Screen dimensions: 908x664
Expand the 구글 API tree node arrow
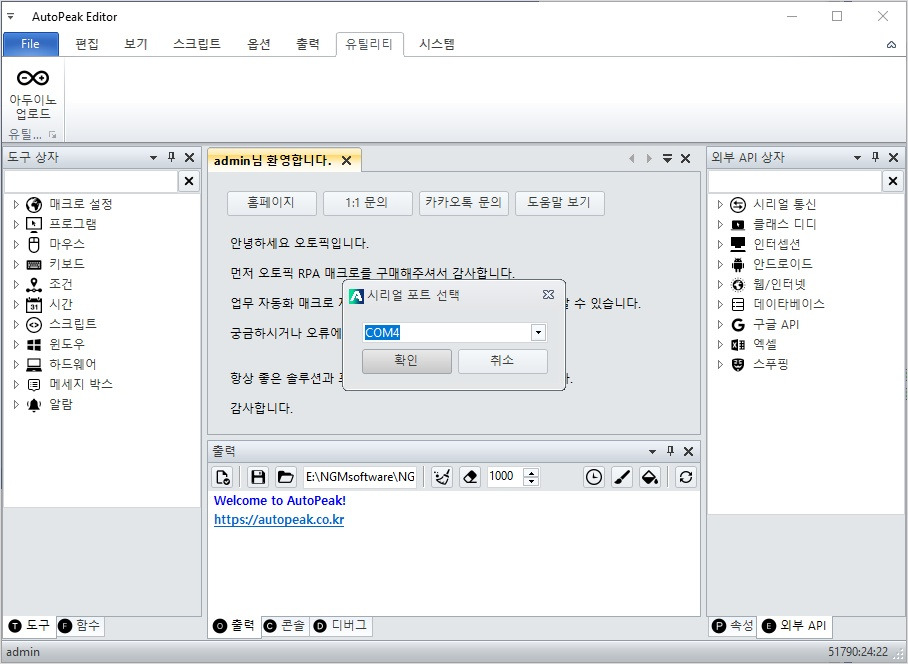coord(720,325)
